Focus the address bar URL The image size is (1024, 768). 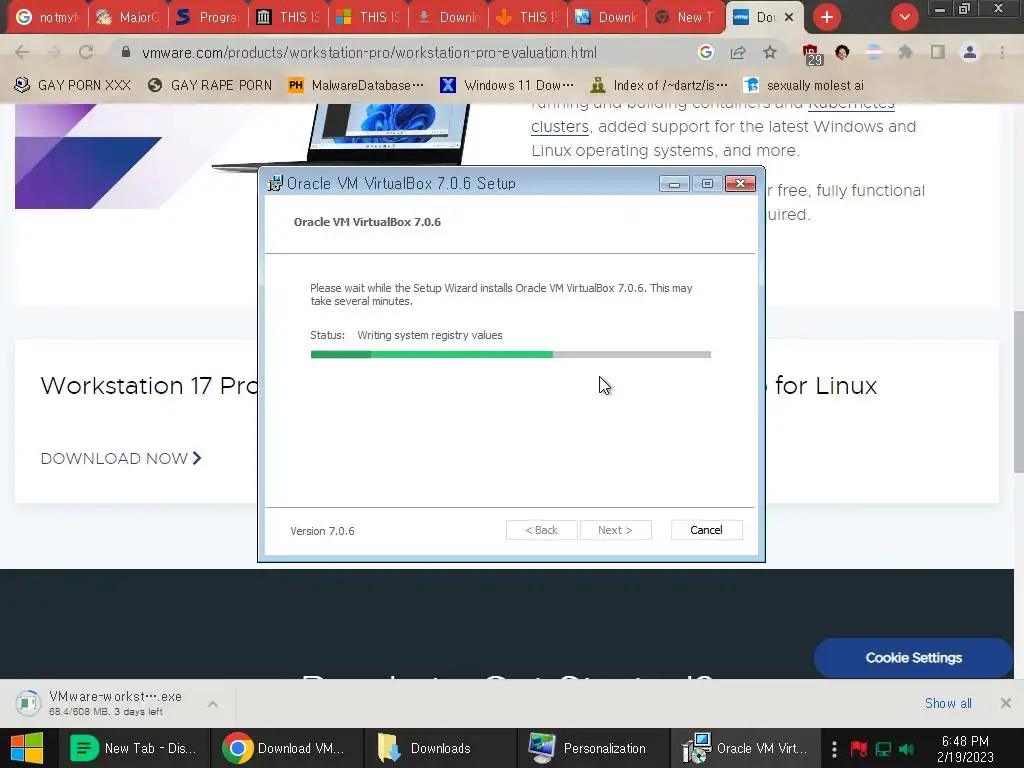(370, 52)
